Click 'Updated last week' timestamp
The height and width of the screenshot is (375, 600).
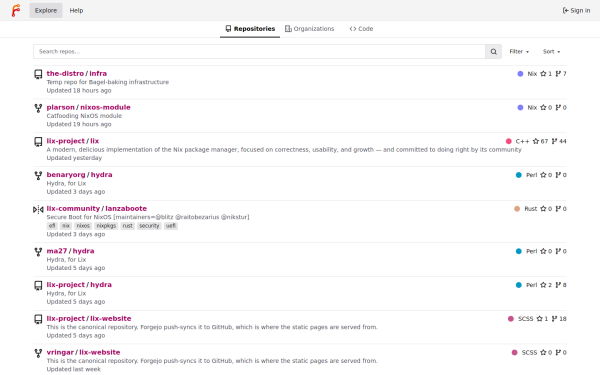click(73, 369)
